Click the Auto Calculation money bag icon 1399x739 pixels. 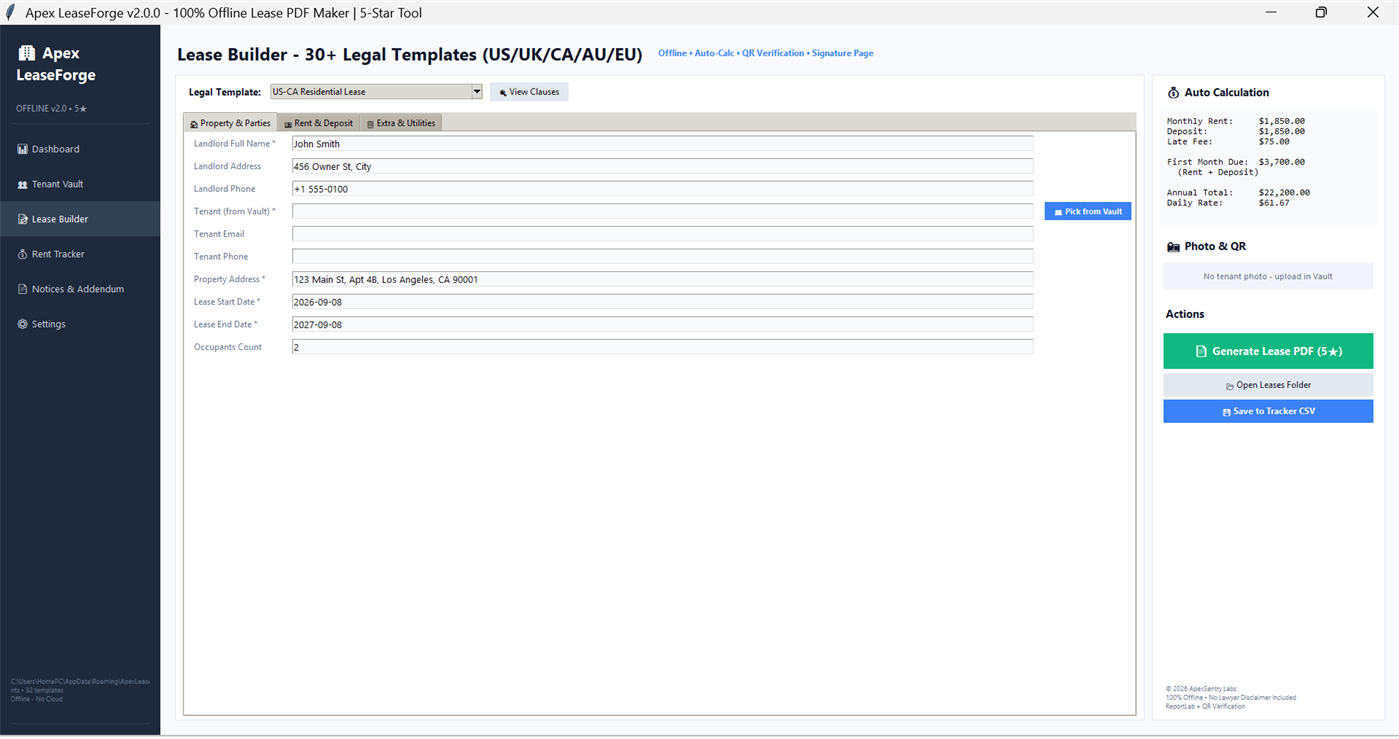1173,93
